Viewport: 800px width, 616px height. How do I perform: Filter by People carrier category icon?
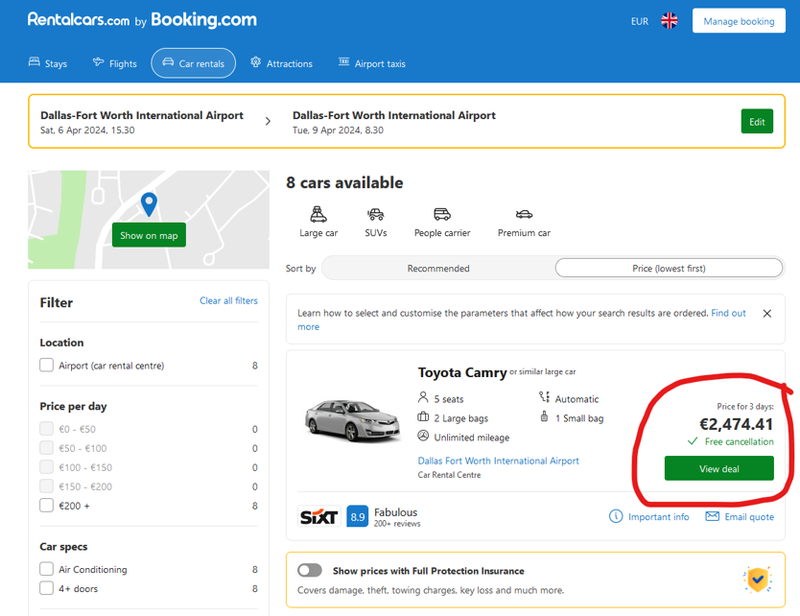442,221
